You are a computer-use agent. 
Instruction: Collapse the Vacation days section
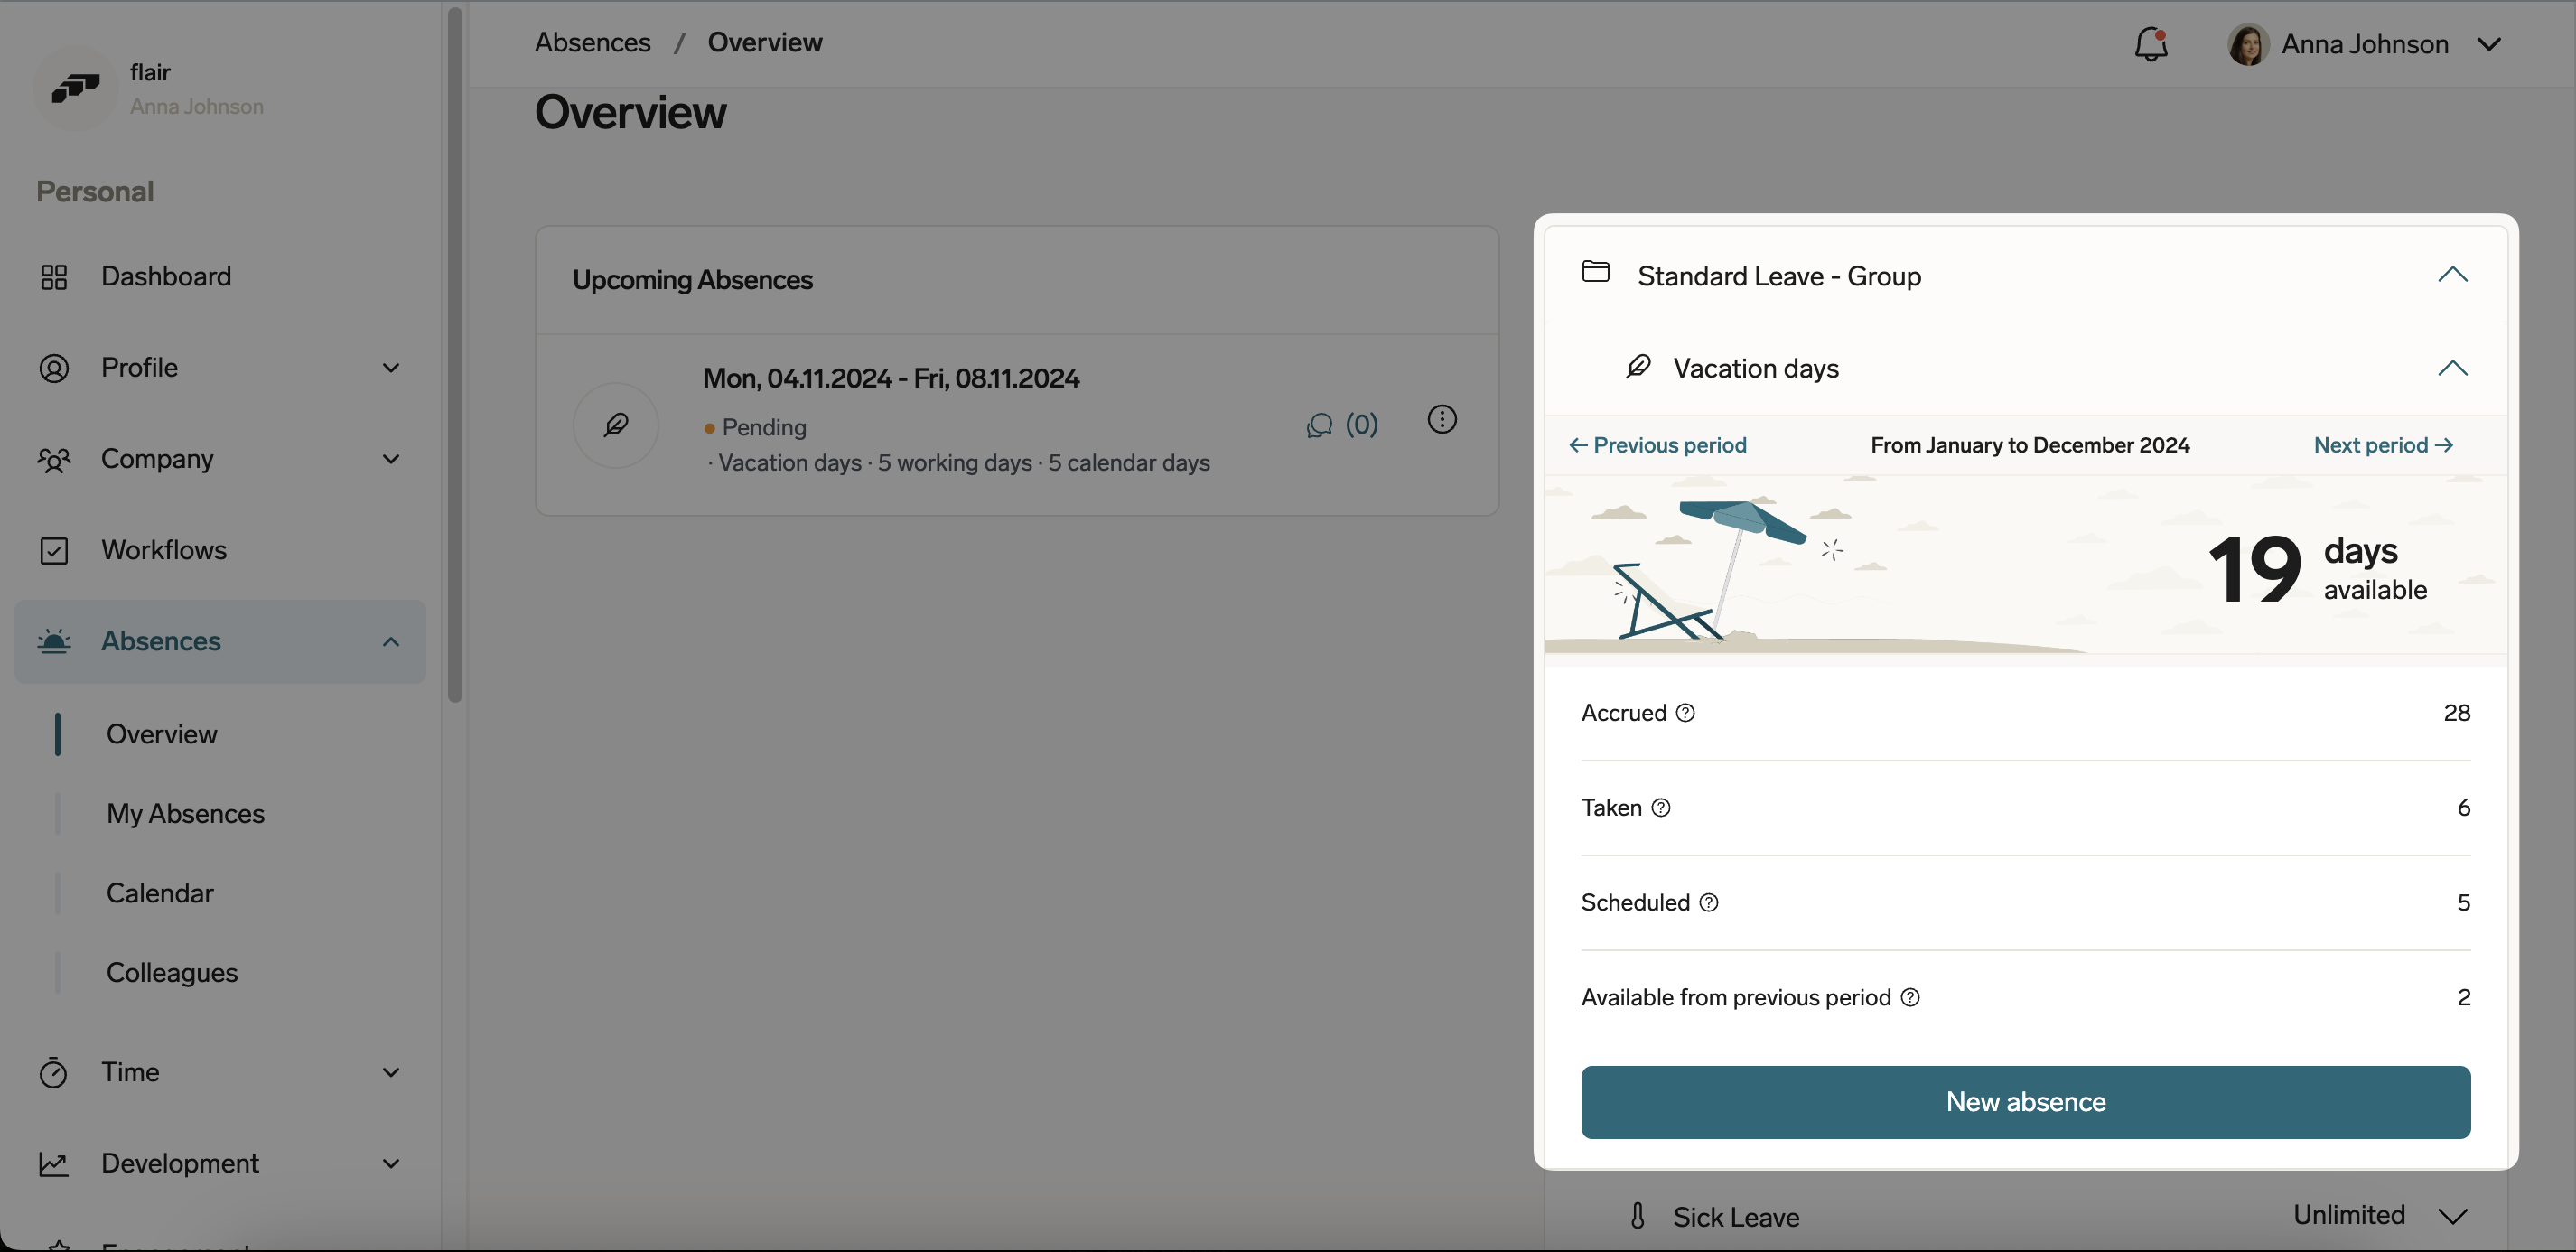pos(2452,368)
